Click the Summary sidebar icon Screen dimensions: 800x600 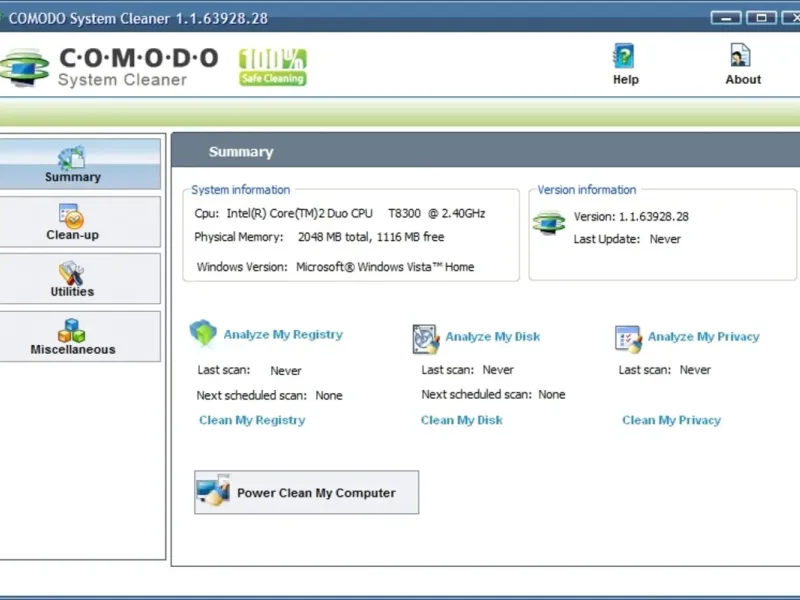tap(71, 158)
